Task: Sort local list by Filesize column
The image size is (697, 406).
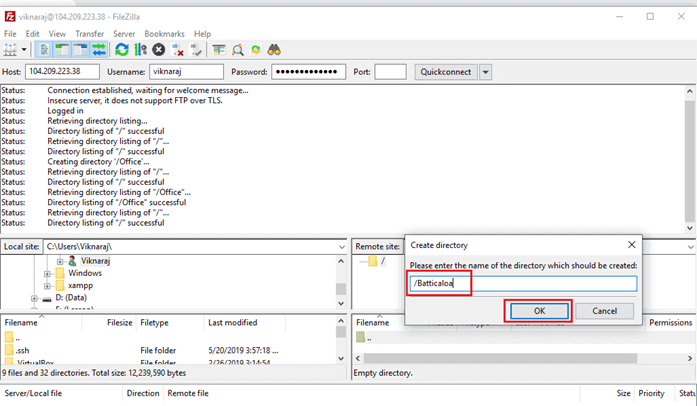Action: coord(109,322)
